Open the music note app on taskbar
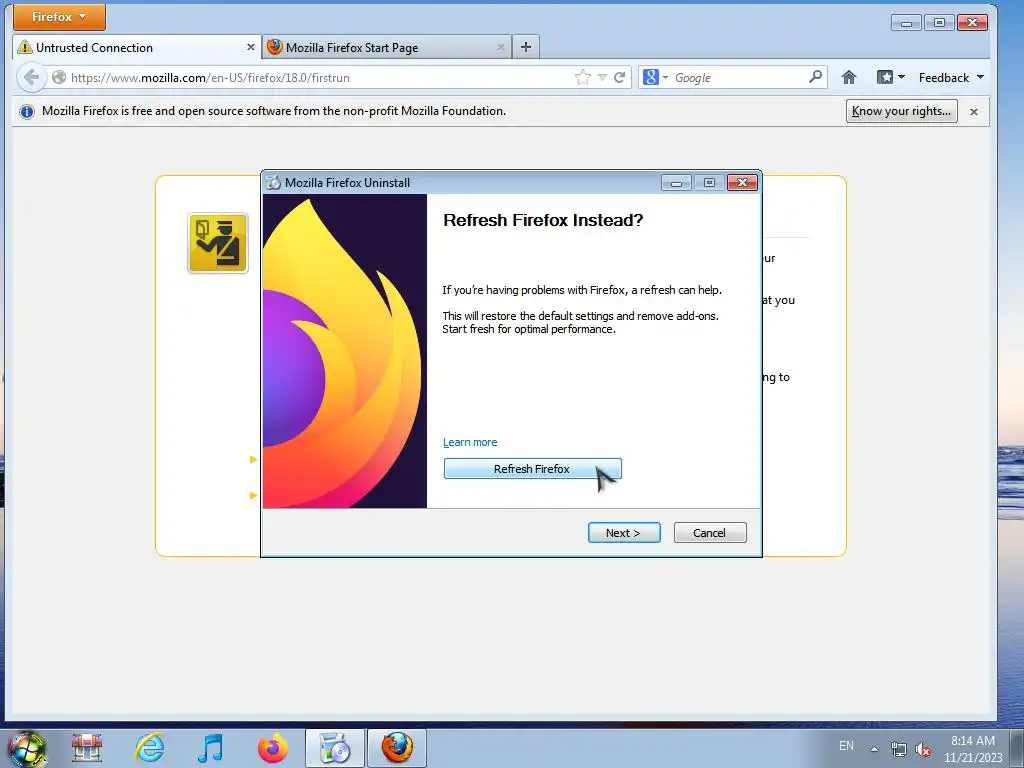Image resolution: width=1024 pixels, height=768 pixels. (x=210, y=748)
